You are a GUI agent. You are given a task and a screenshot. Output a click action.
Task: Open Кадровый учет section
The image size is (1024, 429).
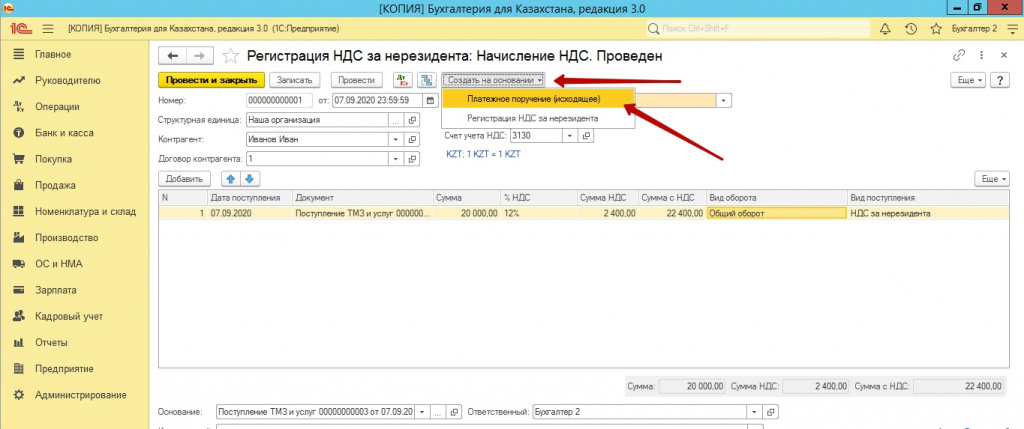click(x=69, y=316)
